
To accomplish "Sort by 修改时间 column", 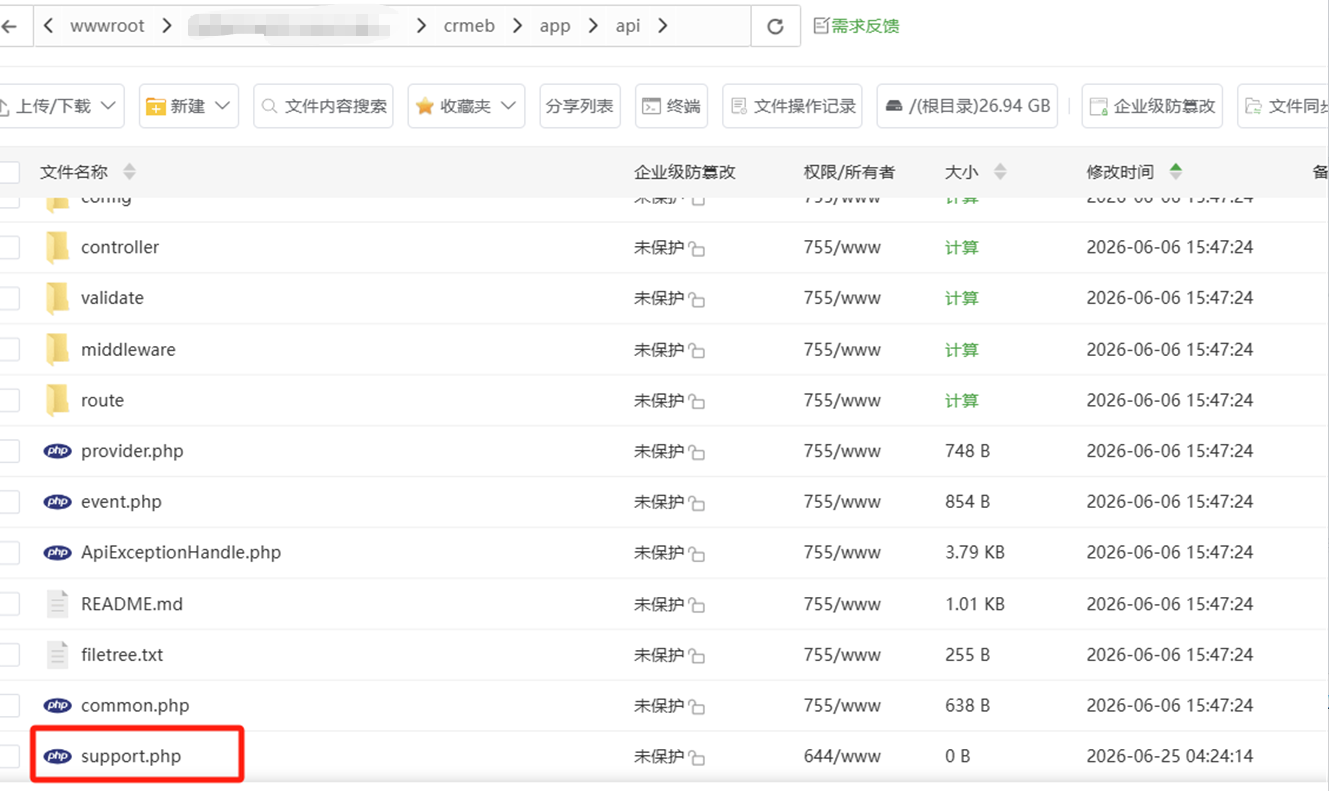I will (1176, 172).
